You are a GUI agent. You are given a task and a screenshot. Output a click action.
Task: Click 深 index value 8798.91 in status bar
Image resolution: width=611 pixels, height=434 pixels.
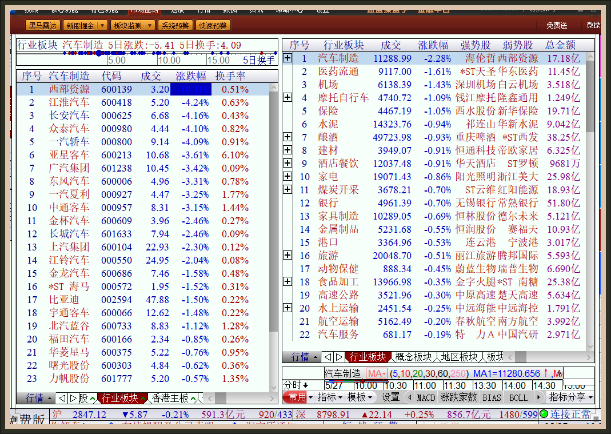(x=333, y=414)
